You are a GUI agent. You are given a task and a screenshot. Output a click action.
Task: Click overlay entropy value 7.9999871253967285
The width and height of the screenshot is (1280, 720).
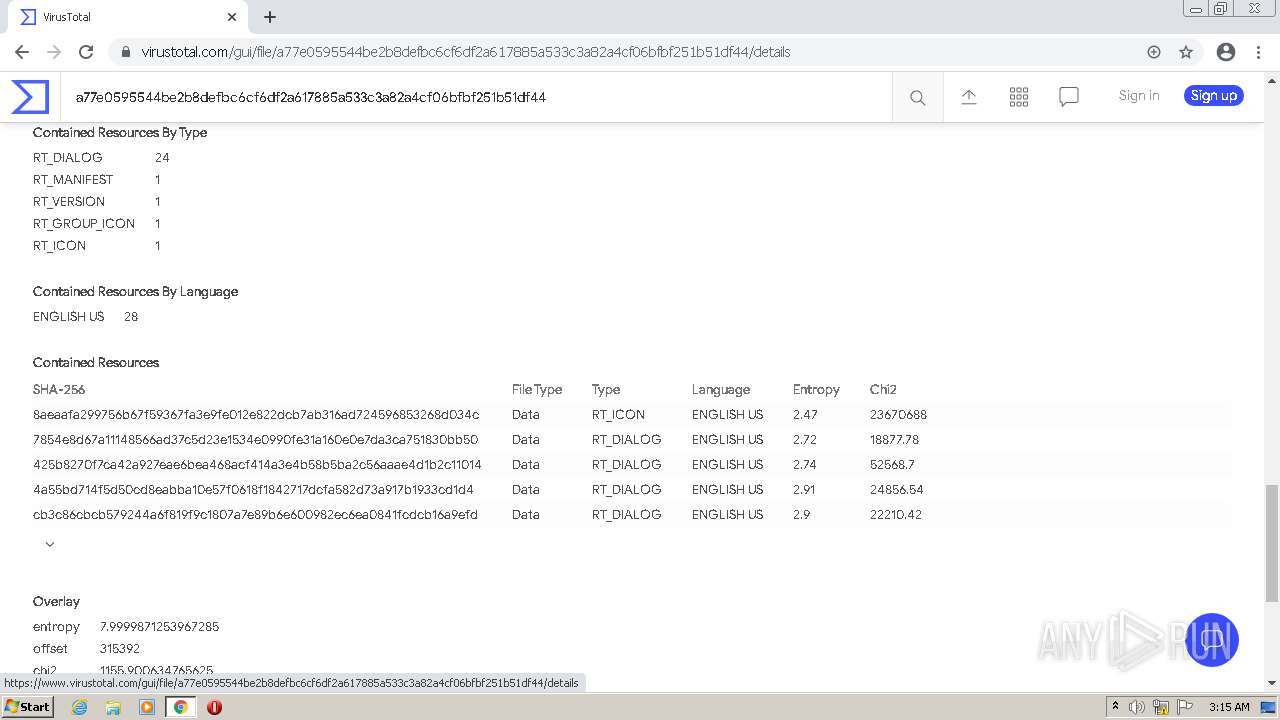pos(159,627)
